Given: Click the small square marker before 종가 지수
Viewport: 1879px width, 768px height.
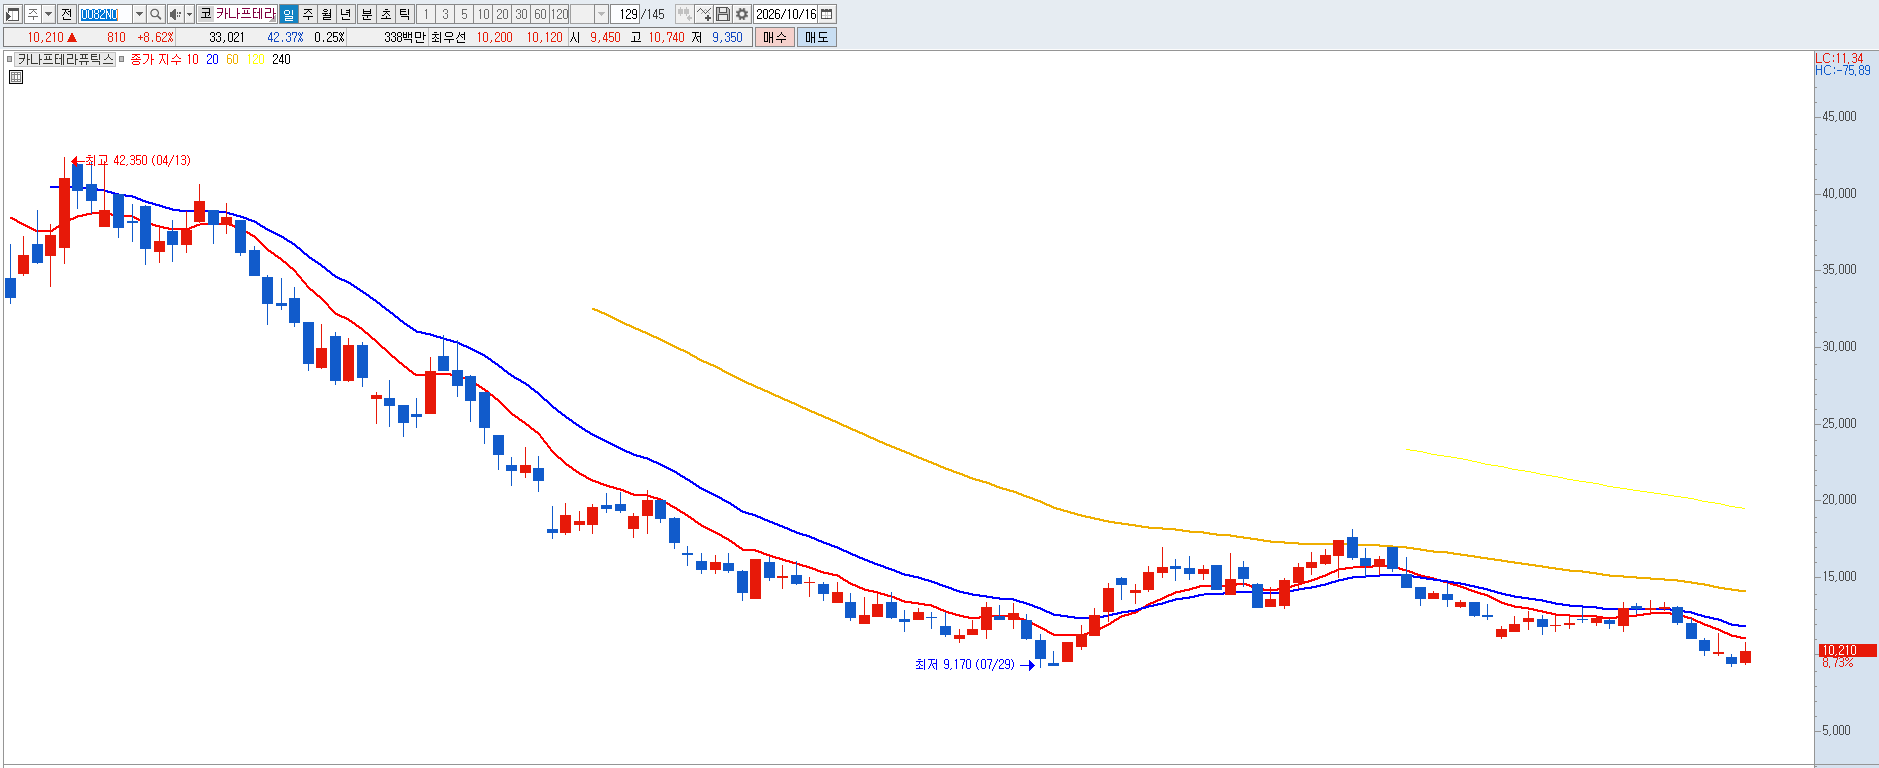Looking at the screenshot, I should [121, 59].
